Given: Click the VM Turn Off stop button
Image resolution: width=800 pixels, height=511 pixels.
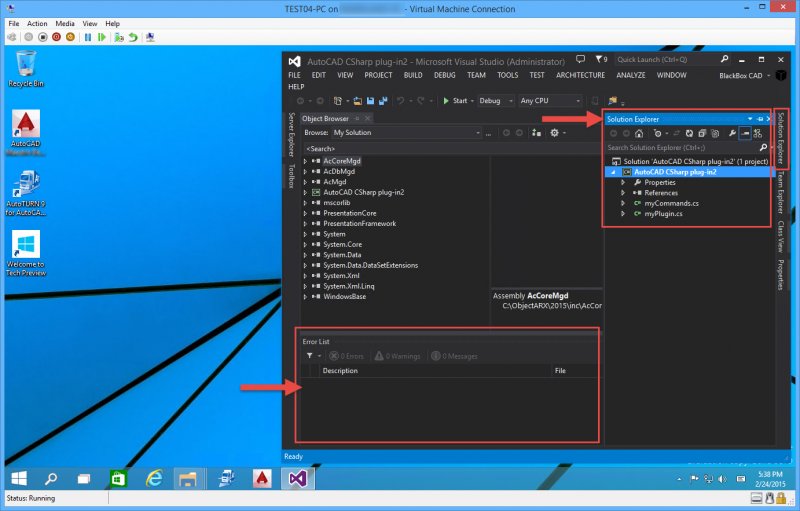Looking at the screenshot, I should pyautogui.click(x=43, y=37).
